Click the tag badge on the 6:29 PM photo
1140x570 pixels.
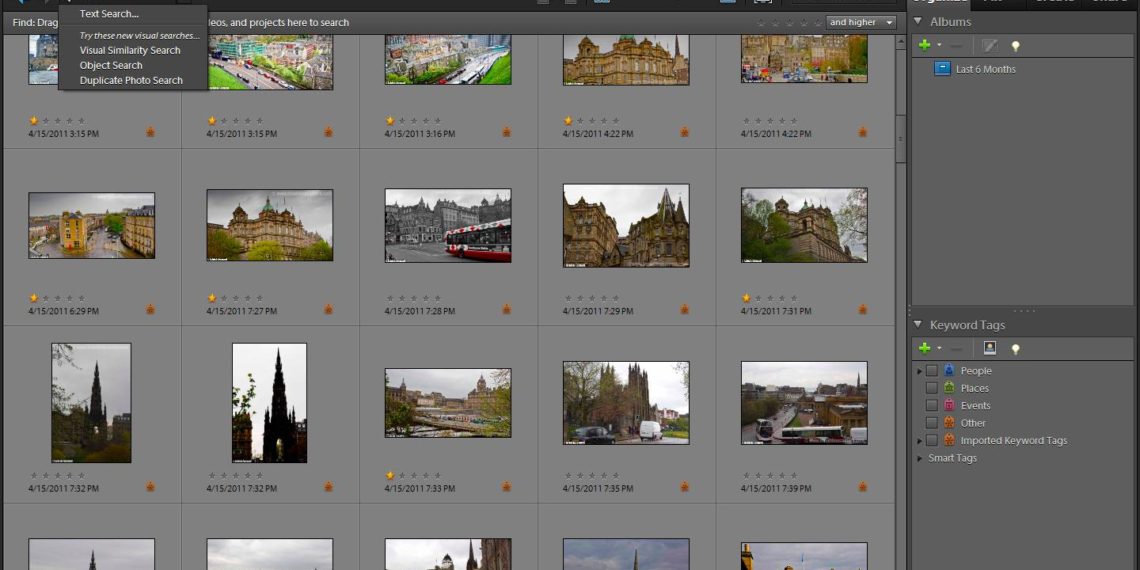point(150,309)
